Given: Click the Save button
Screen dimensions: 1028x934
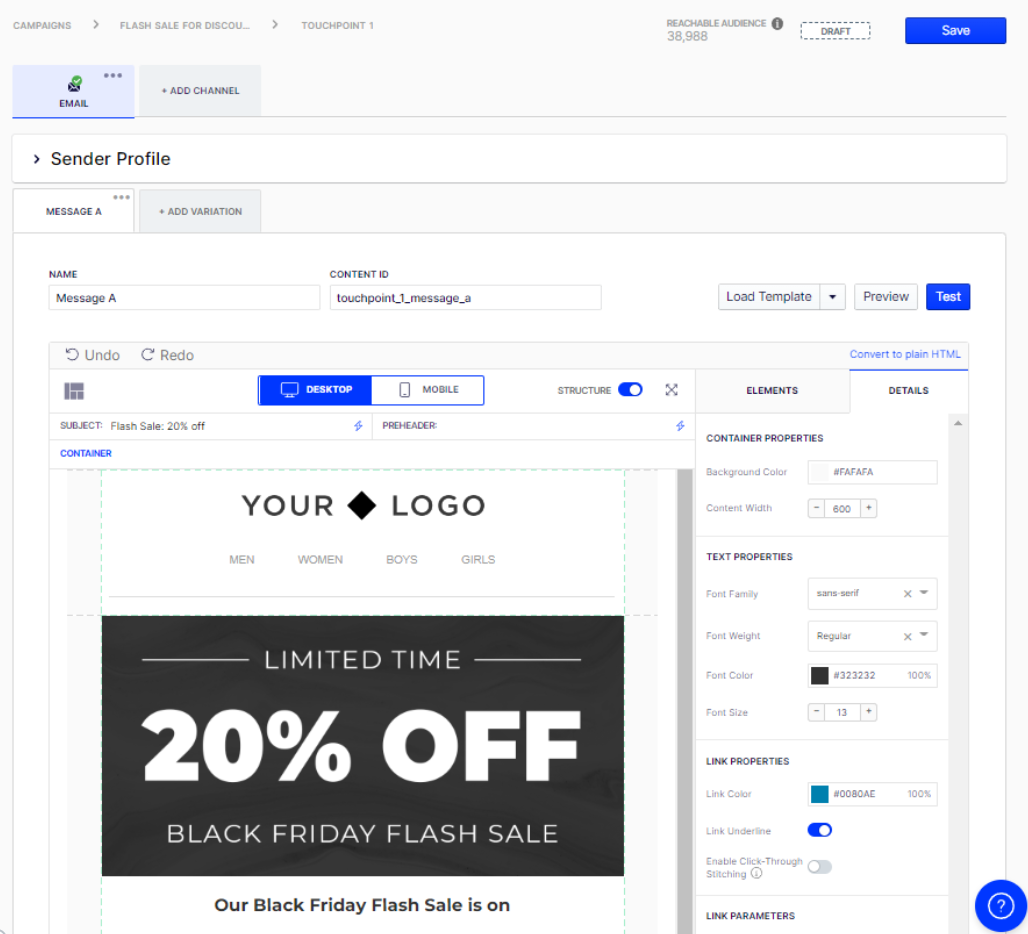Looking at the screenshot, I should point(955,31).
